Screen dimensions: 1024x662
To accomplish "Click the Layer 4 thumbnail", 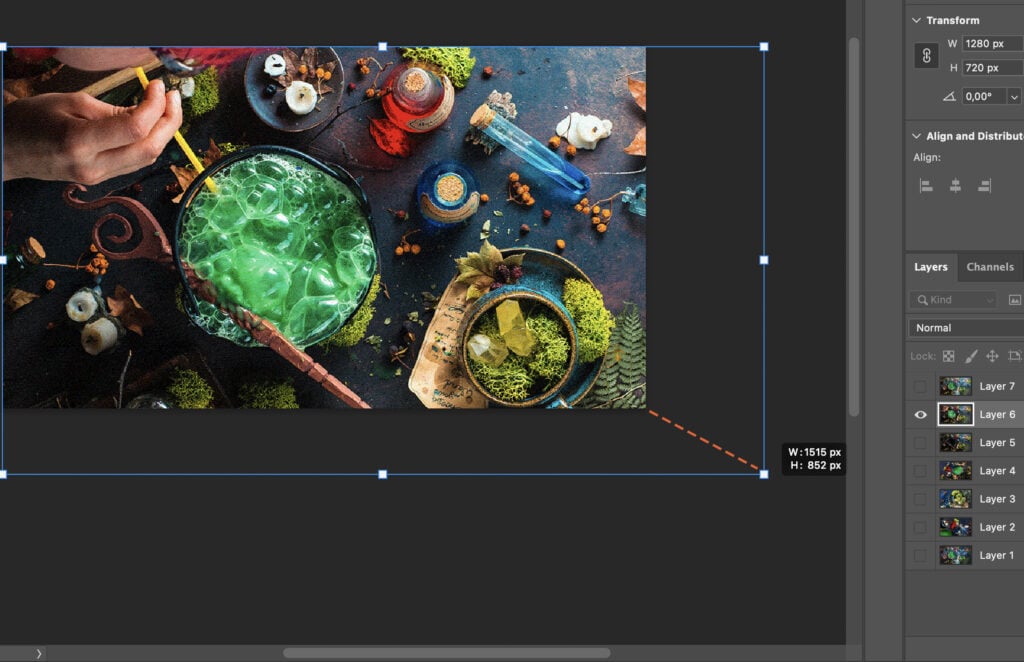I will [955, 470].
